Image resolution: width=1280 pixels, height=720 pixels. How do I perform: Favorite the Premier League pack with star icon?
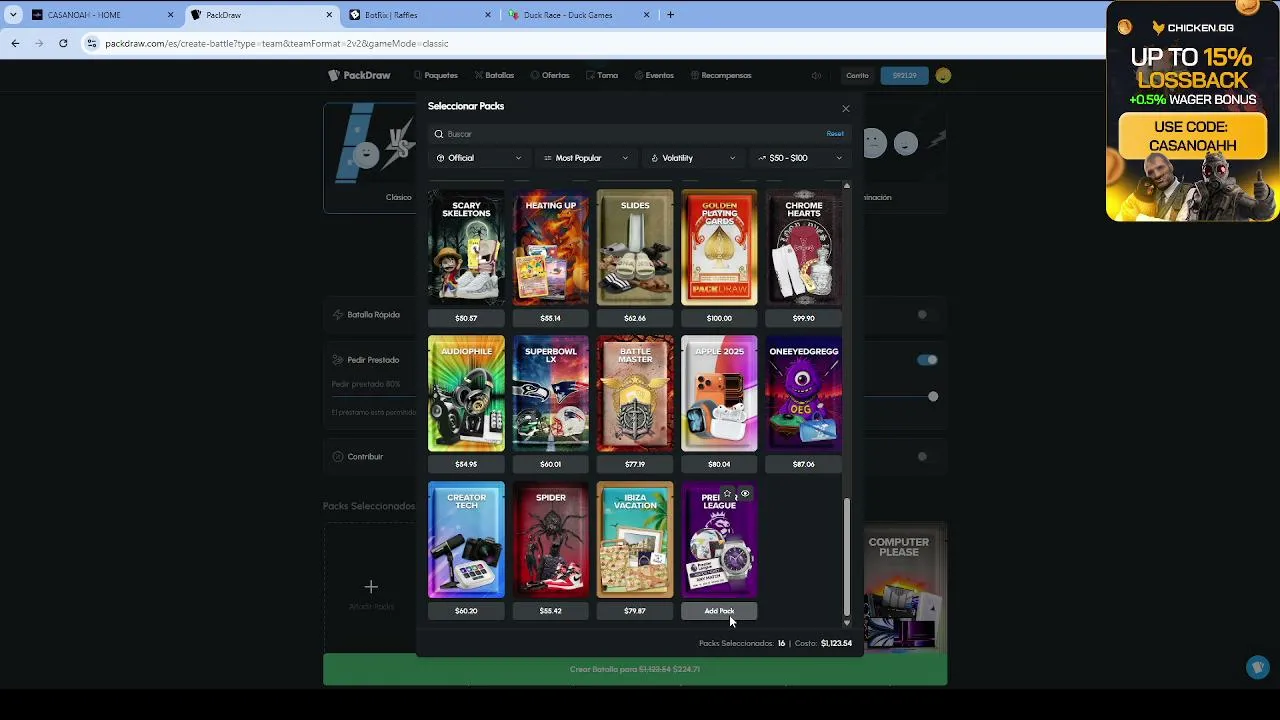coord(727,494)
